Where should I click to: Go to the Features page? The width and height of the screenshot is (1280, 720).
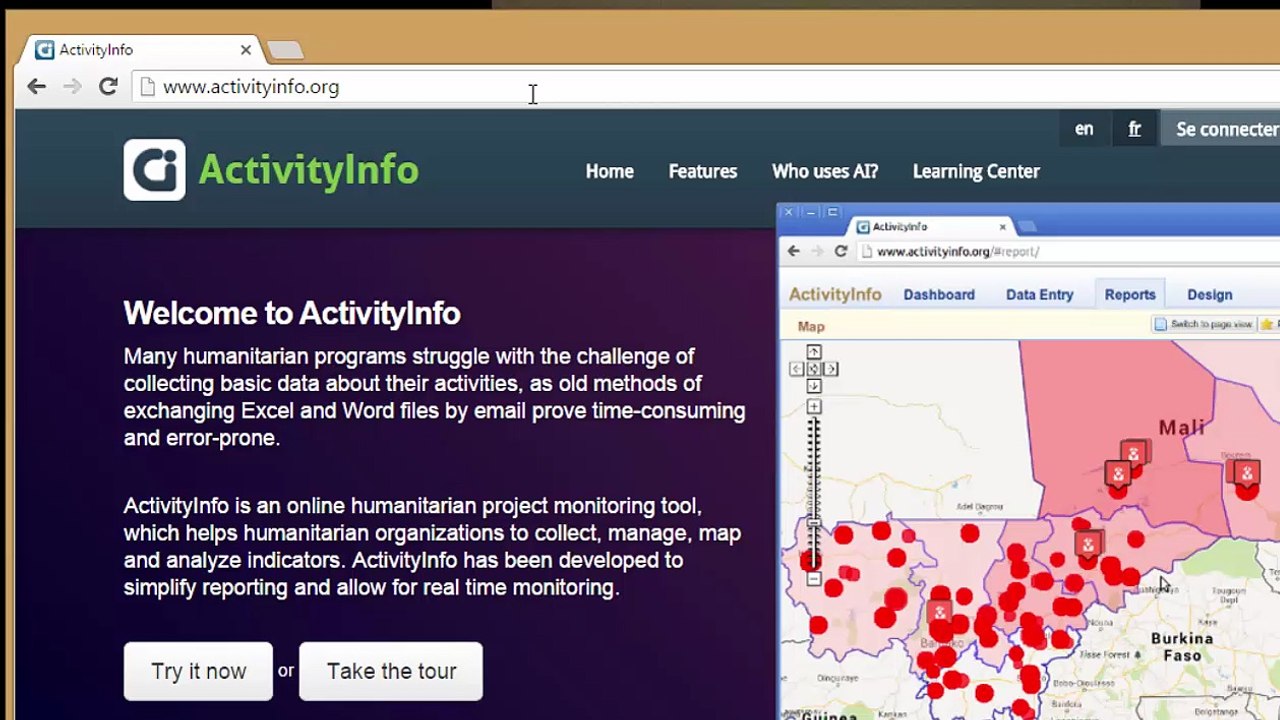pos(703,171)
